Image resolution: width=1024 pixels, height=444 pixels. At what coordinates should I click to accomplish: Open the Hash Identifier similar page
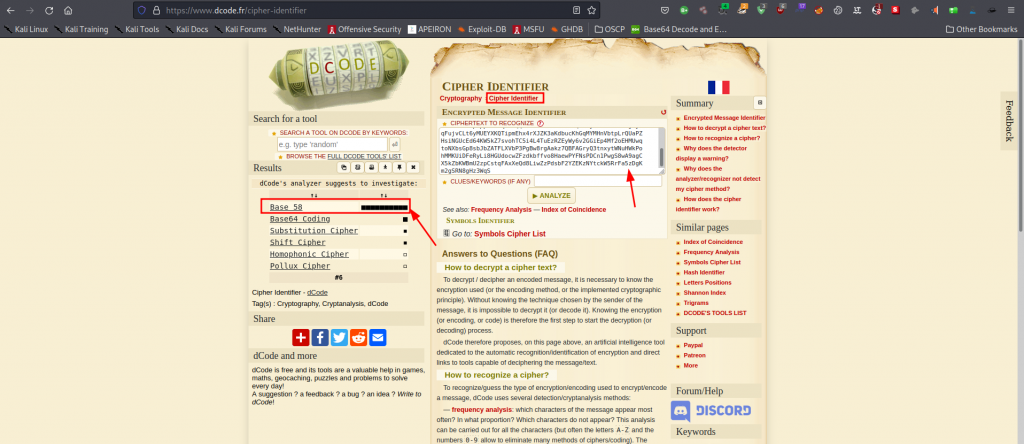704,272
